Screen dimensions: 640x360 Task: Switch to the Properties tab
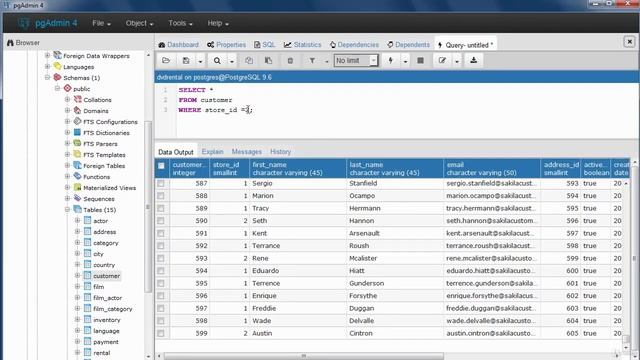click(x=226, y=44)
